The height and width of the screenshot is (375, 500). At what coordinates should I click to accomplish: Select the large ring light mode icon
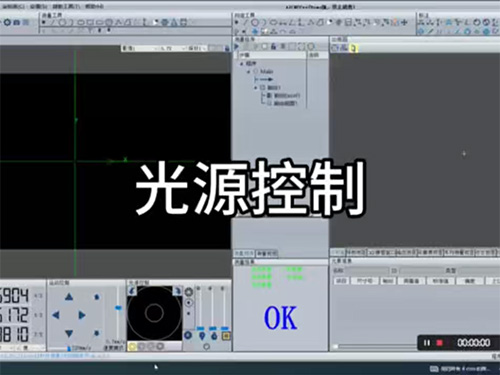click(x=189, y=292)
